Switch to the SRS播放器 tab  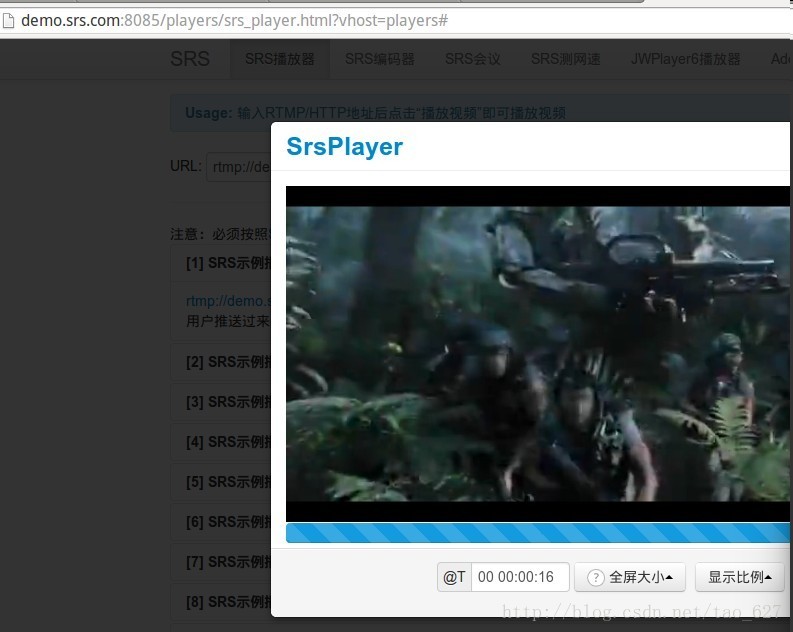[x=280, y=59]
